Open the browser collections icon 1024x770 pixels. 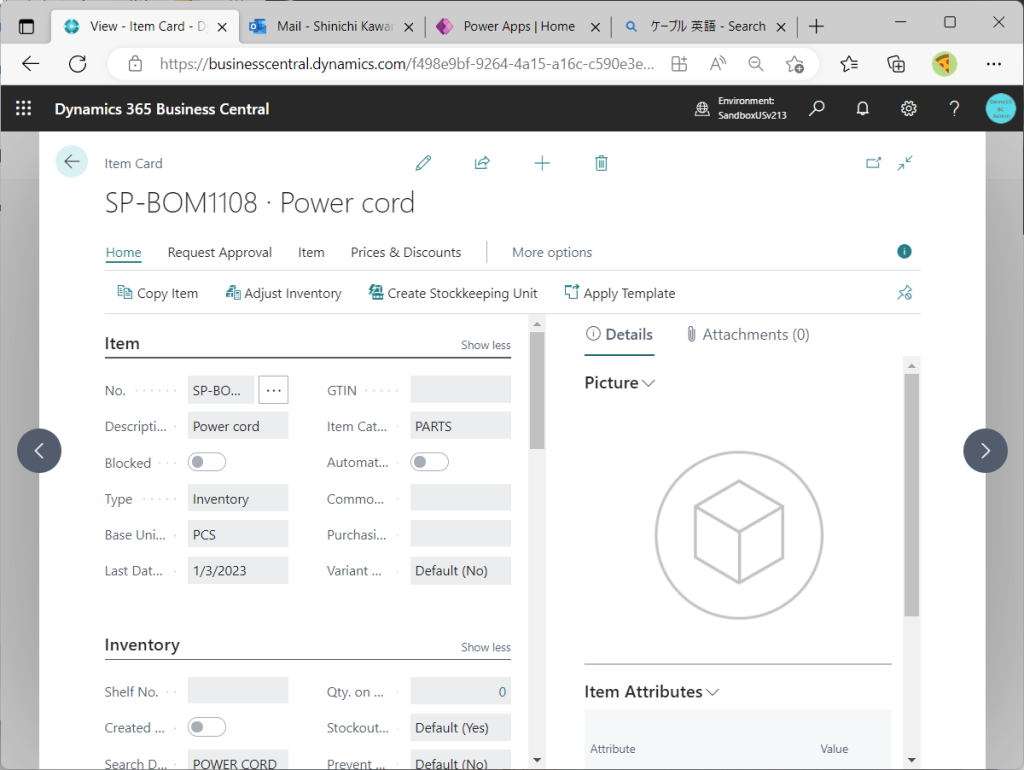coord(896,64)
